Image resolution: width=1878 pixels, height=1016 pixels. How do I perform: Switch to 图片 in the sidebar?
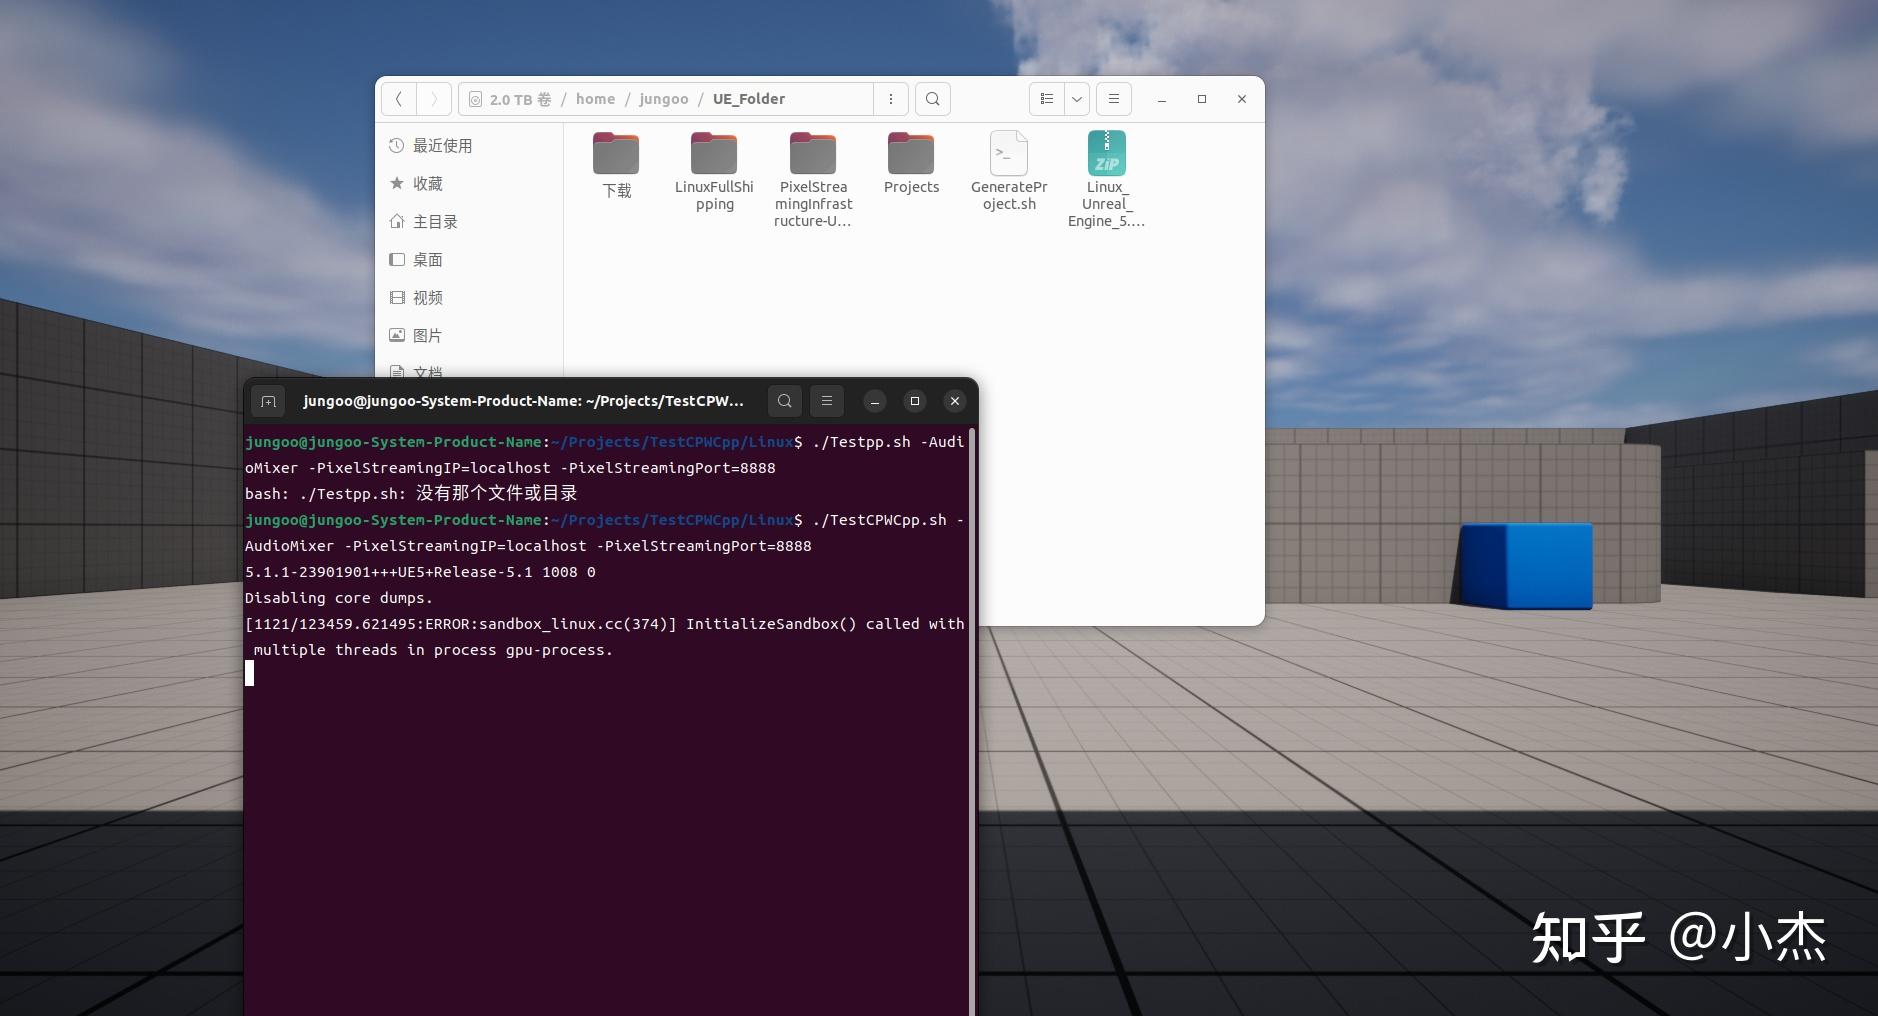pyautogui.click(x=427, y=335)
